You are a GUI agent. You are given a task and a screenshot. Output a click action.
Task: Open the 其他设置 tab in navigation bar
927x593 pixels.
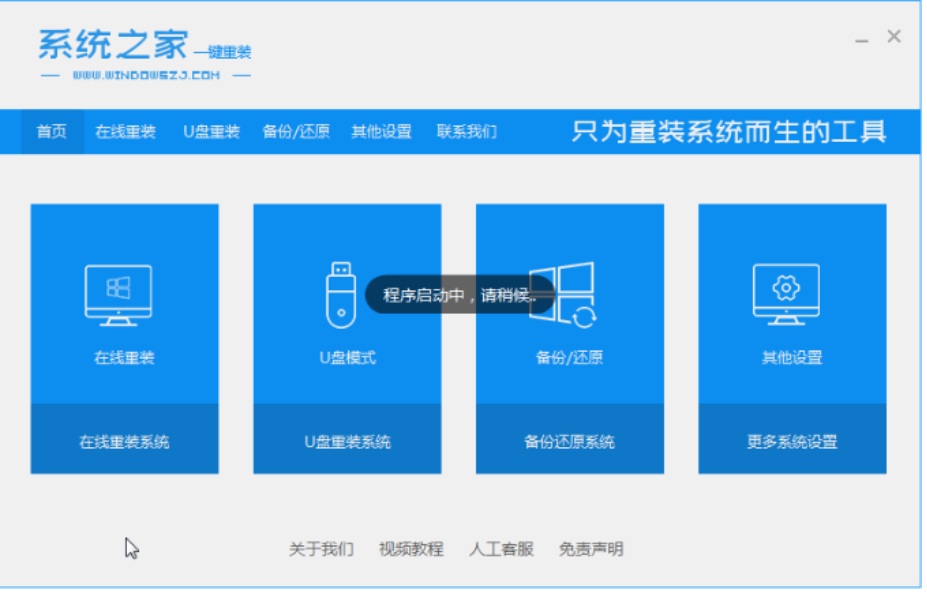[x=381, y=132]
